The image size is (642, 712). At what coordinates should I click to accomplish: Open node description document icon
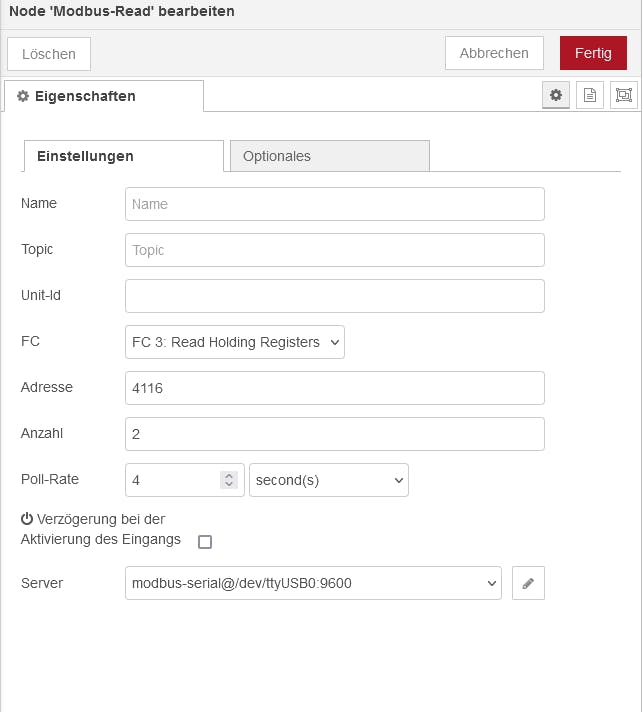point(590,95)
